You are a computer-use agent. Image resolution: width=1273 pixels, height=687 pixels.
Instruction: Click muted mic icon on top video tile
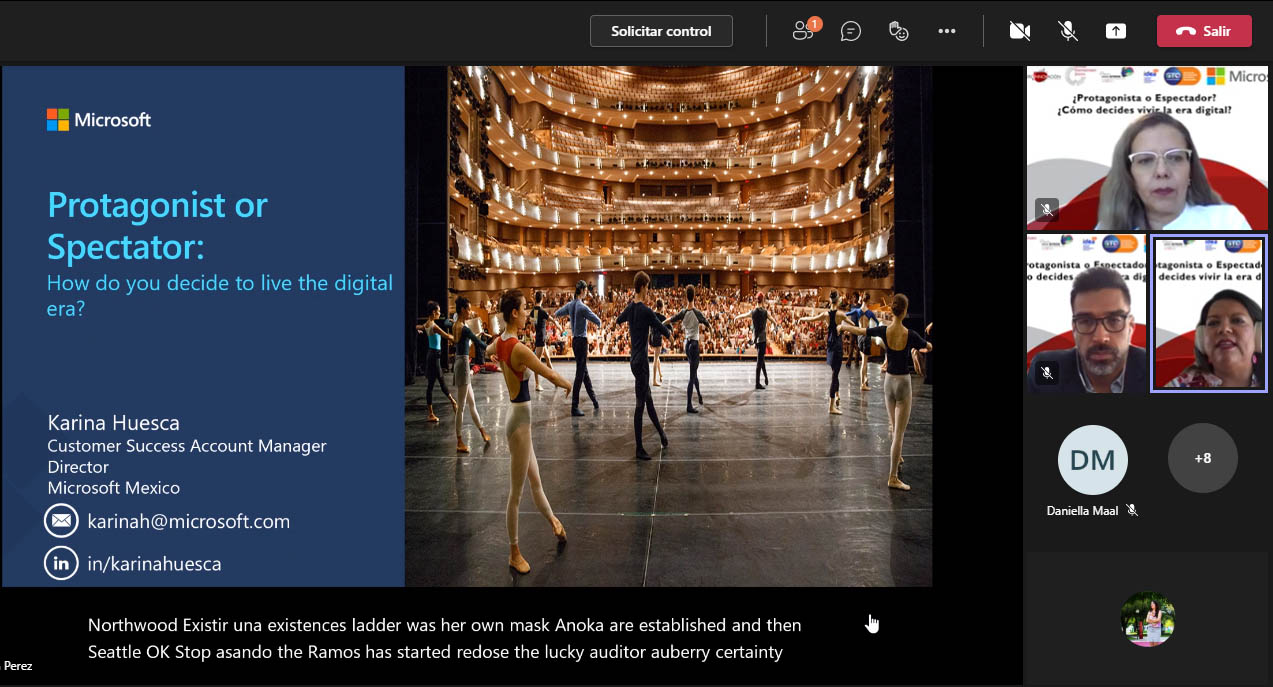click(1046, 210)
